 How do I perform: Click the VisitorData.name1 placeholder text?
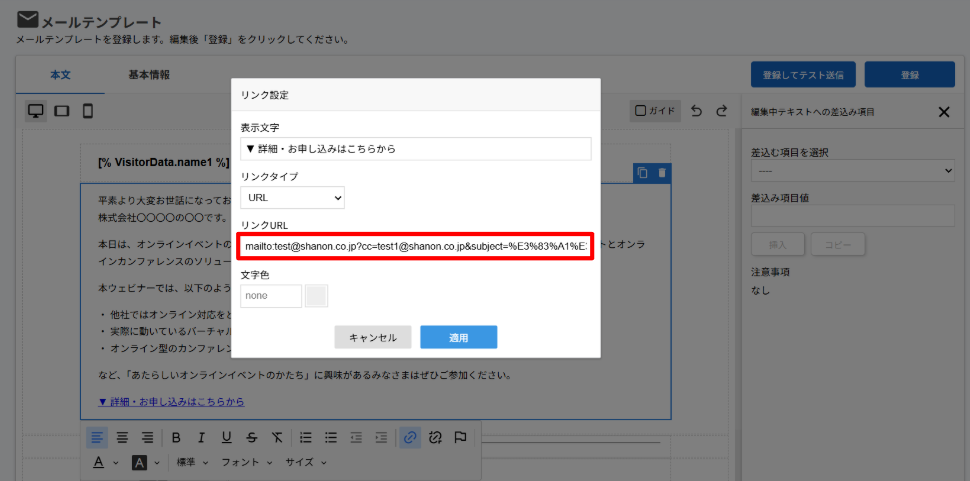click(x=163, y=163)
